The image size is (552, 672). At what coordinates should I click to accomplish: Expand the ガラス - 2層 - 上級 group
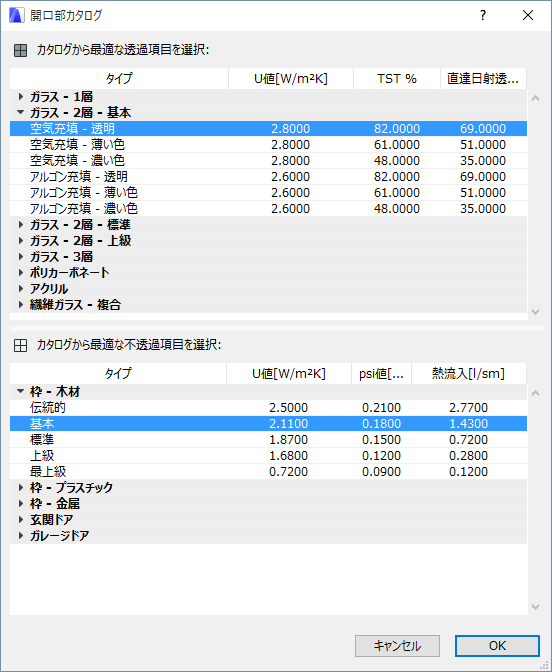click(x=21, y=240)
